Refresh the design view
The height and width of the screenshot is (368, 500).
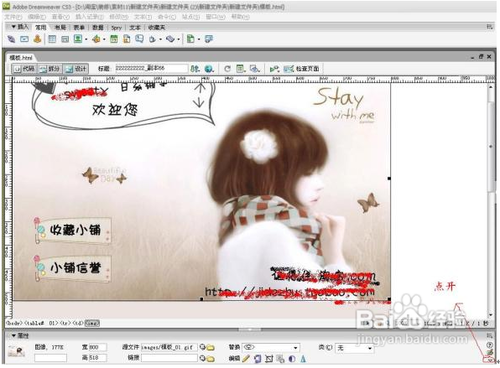pyautogui.click(x=227, y=69)
